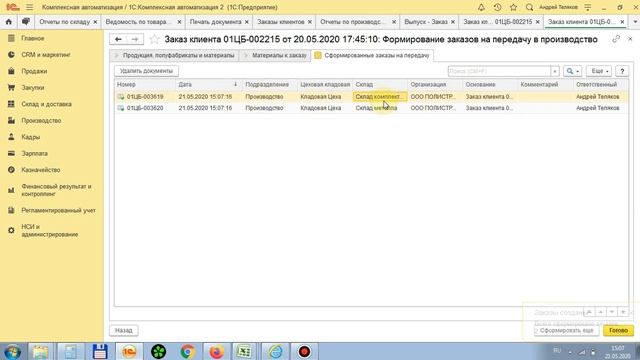The image size is (640, 360).
Task: Open Казначейство section
Action: pos(41,170)
